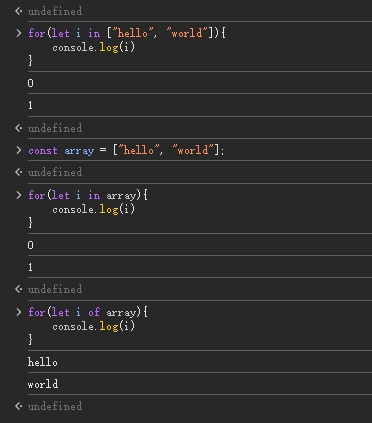Screen dimensions: 372x423
Task: Click the undefined result after the world output
Action: [x=55, y=406]
